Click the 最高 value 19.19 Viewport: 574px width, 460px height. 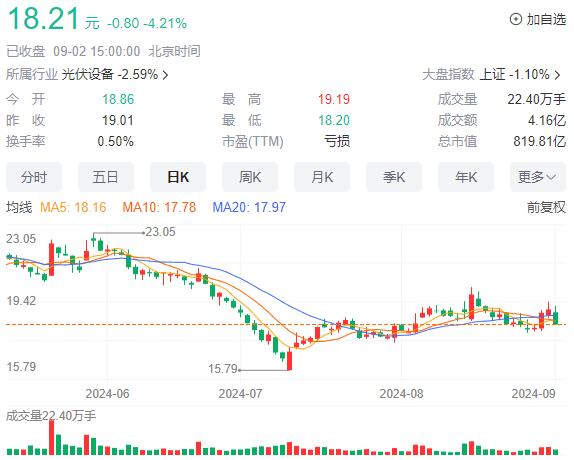[x=333, y=99]
